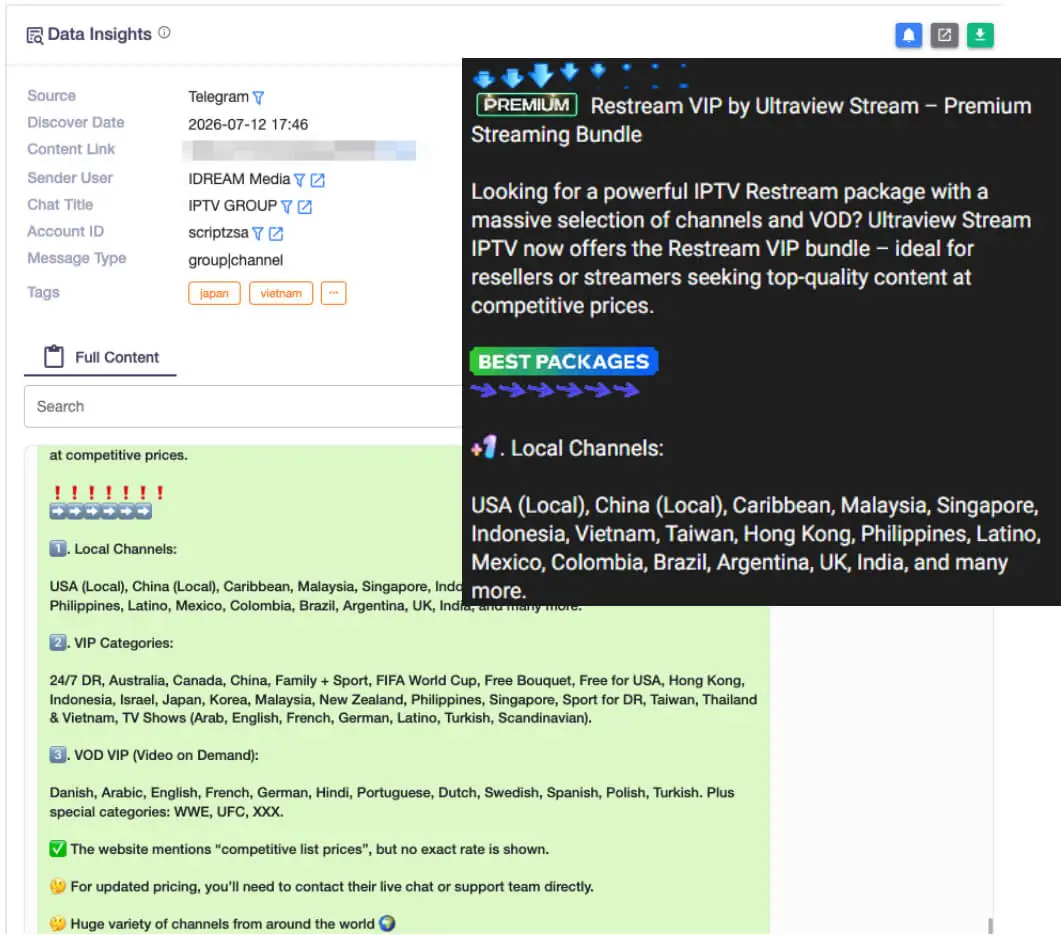Click the 'Danish, Arabic, English' VOD language list
The height and width of the screenshot is (935, 1061).
392,802
